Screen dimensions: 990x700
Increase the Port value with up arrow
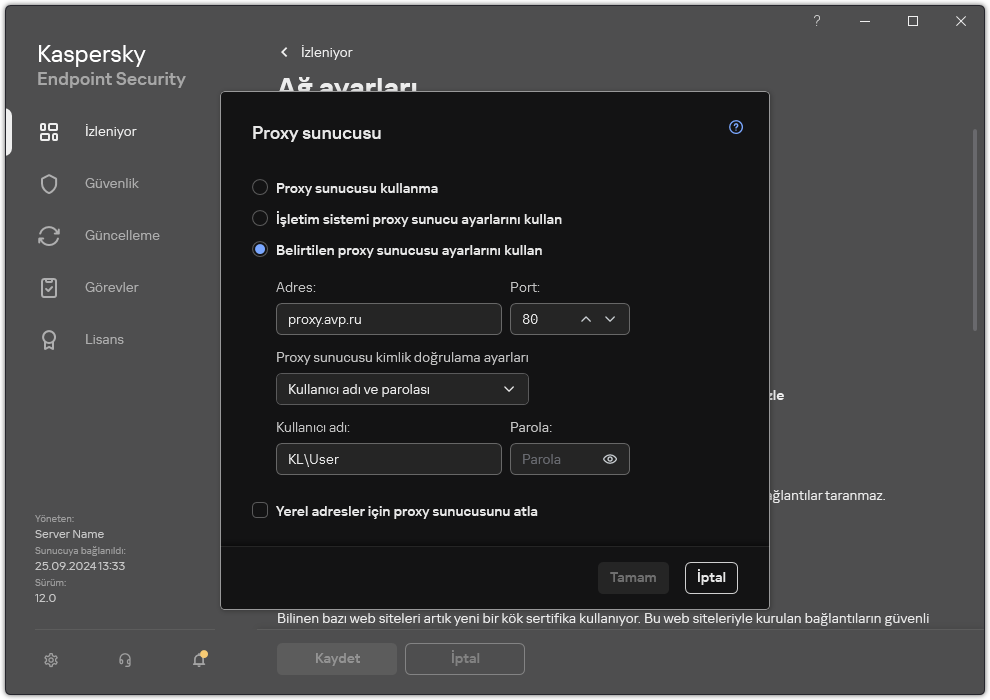[x=585, y=319]
